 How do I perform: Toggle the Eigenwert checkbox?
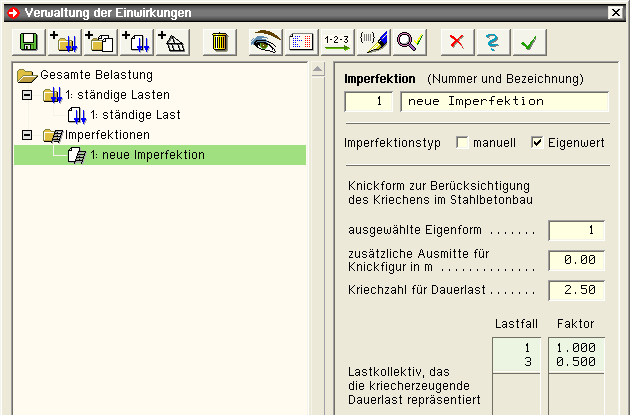(537, 143)
